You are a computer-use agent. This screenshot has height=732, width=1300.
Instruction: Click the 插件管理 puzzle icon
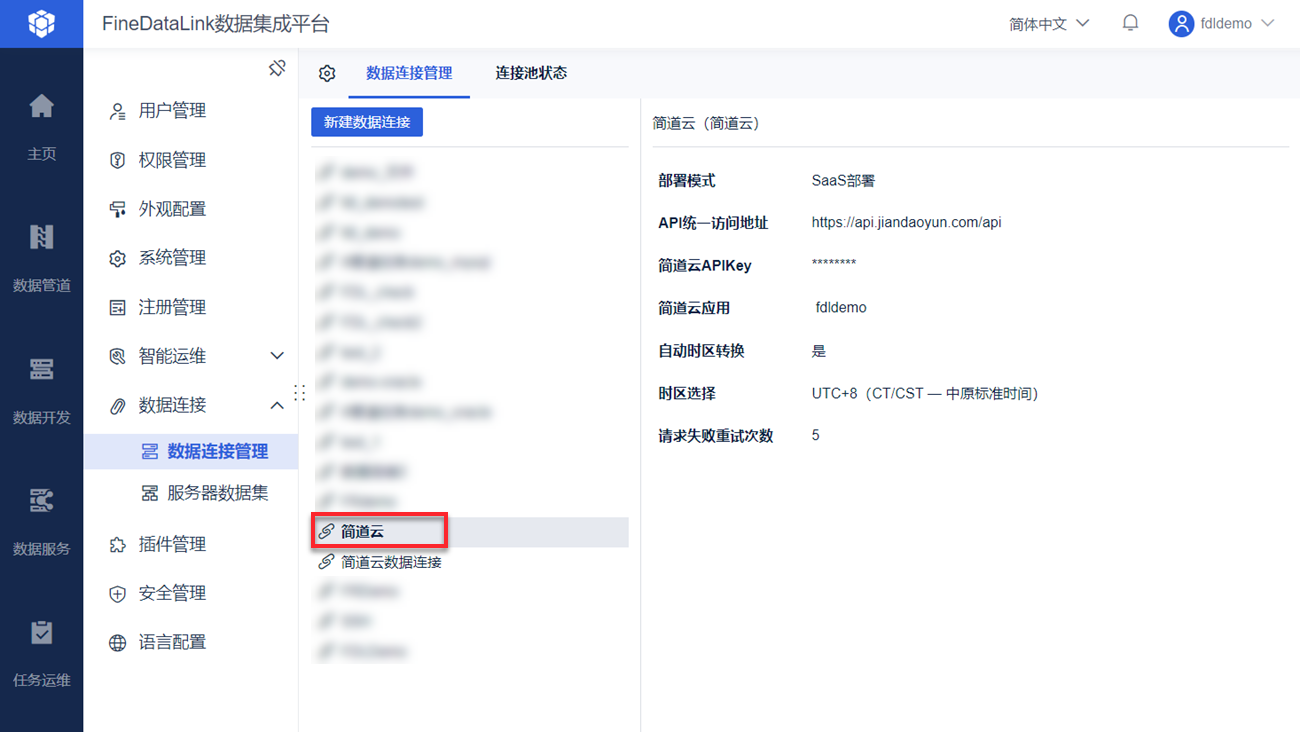(x=117, y=544)
